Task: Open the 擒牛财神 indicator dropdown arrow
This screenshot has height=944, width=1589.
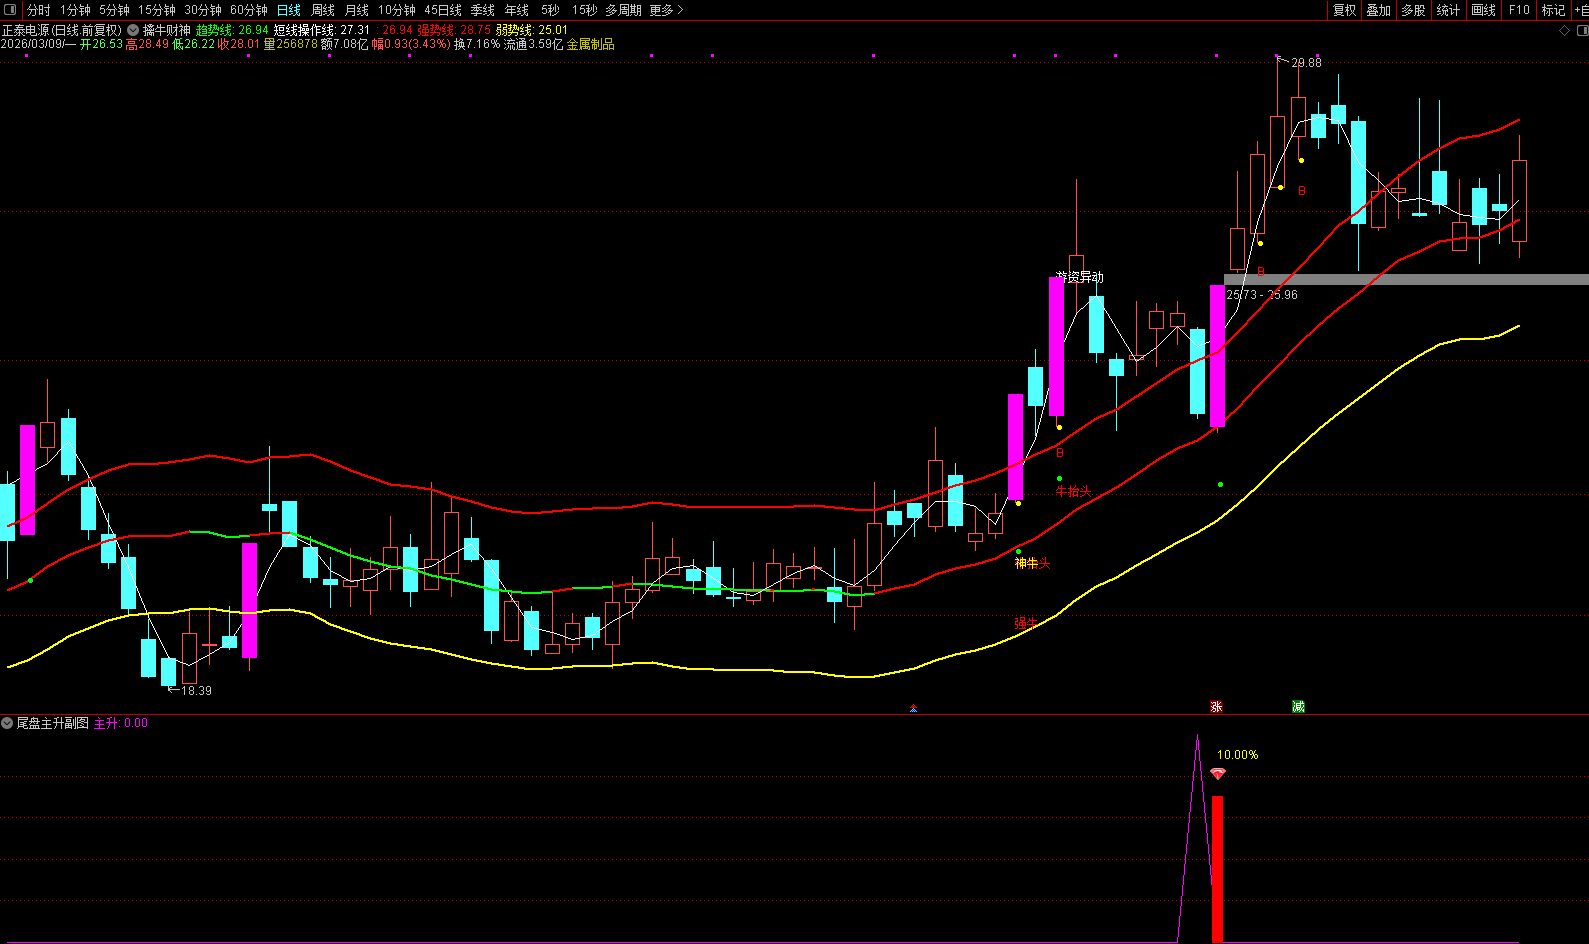Action: click(133, 31)
